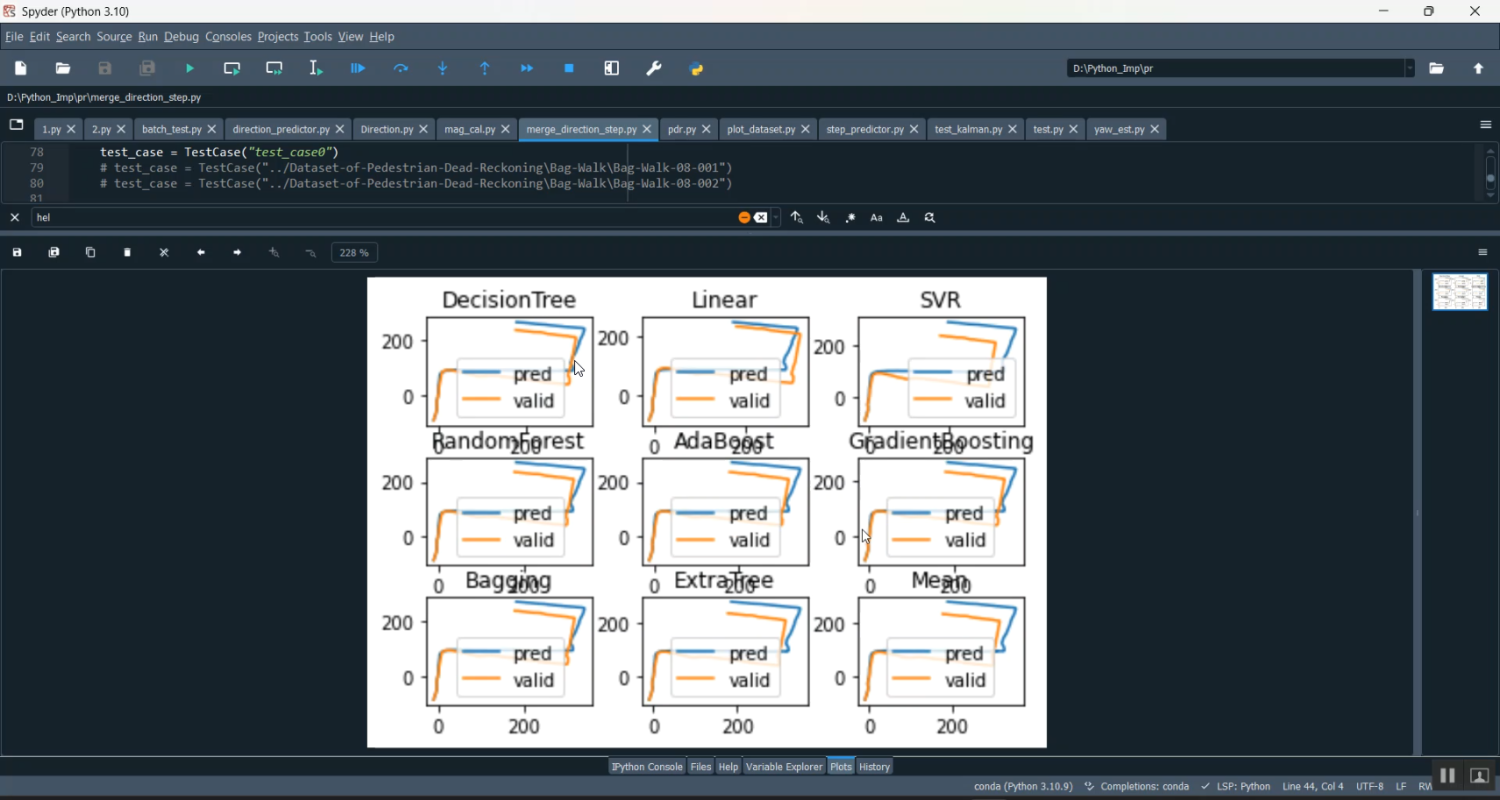Close the test_kalman.py tab
The width and height of the screenshot is (1500, 800).
point(1013,129)
